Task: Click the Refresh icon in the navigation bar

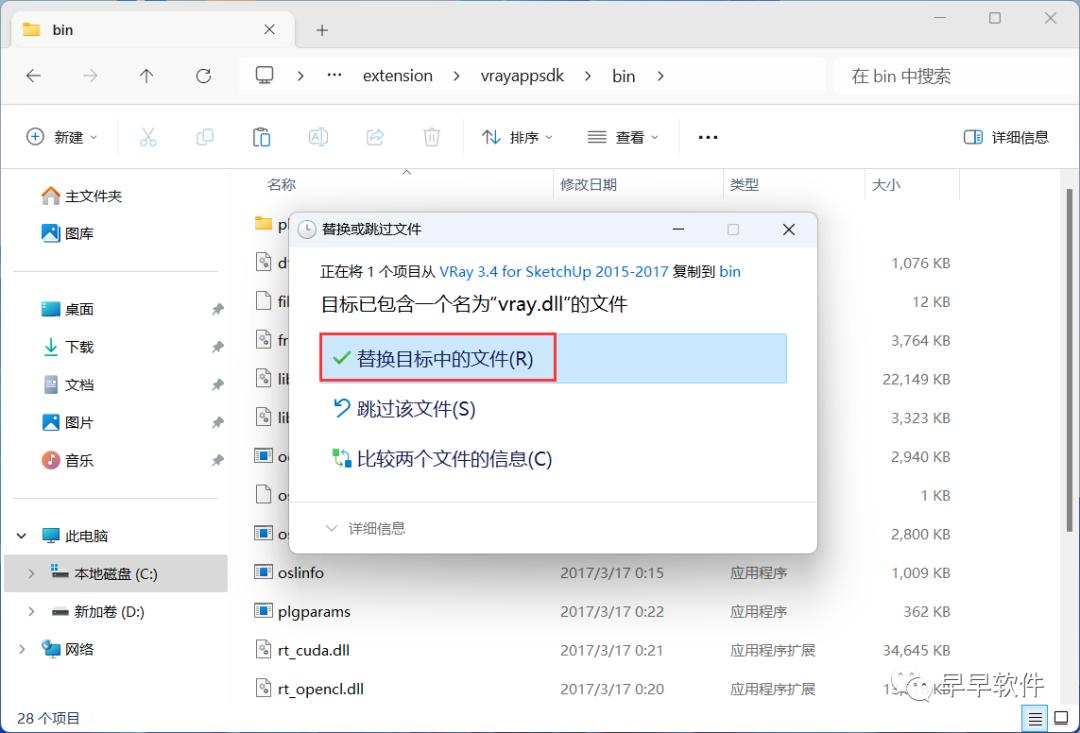Action: (x=203, y=75)
